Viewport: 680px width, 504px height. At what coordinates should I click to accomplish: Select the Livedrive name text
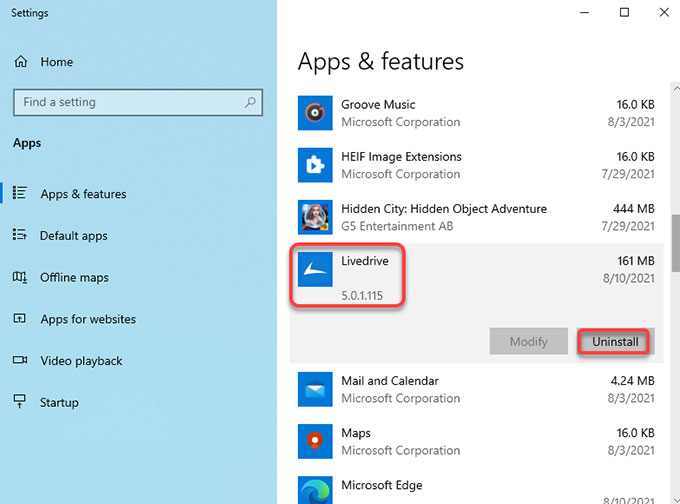point(365,261)
